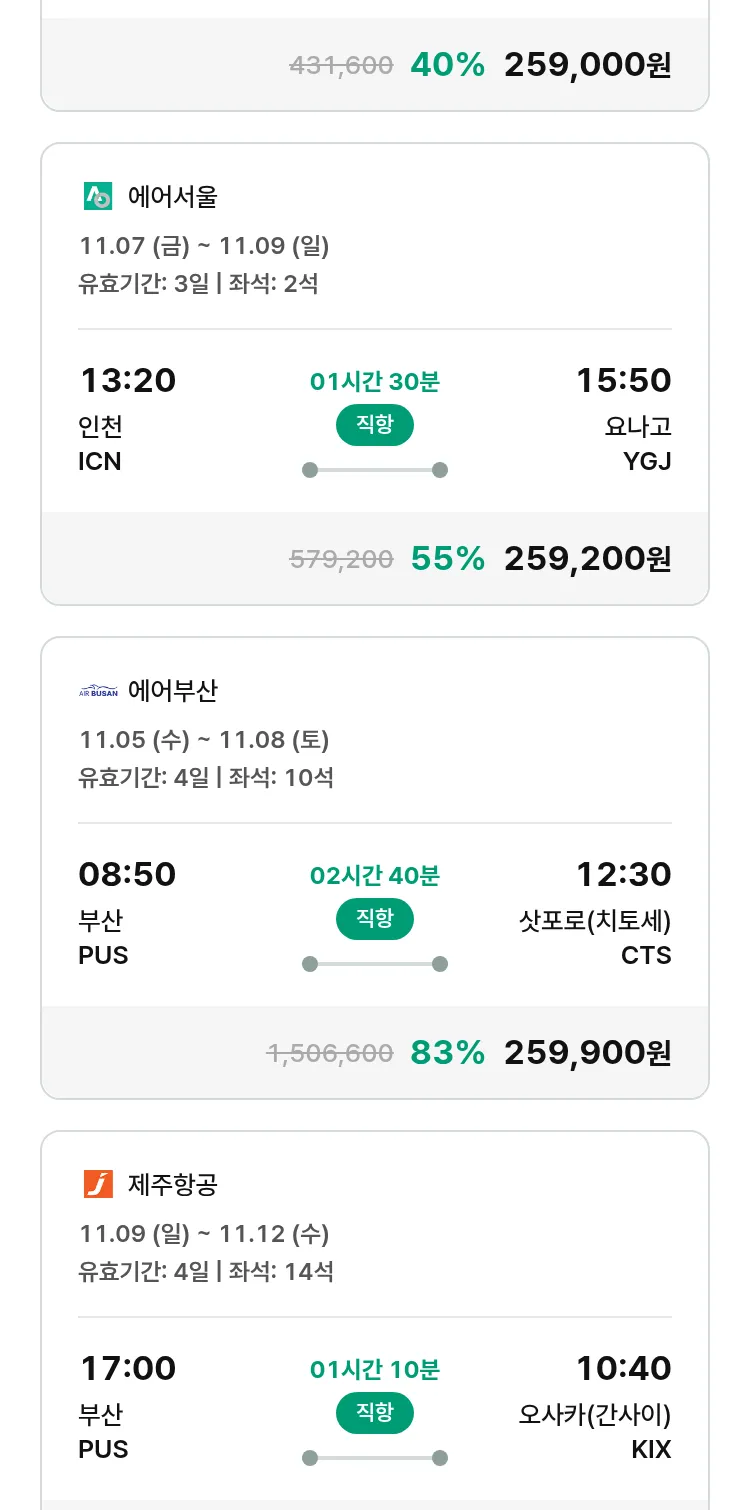Image resolution: width=750 pixels, height=1510 pixels.
Task: Click the Air Busan airline logo
Action: [98, 691]
